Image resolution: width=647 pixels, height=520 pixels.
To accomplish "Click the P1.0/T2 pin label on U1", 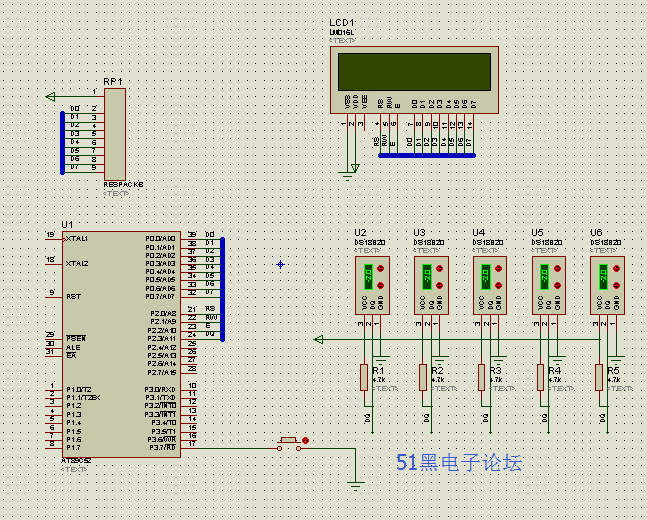I will tap(79, 389).
